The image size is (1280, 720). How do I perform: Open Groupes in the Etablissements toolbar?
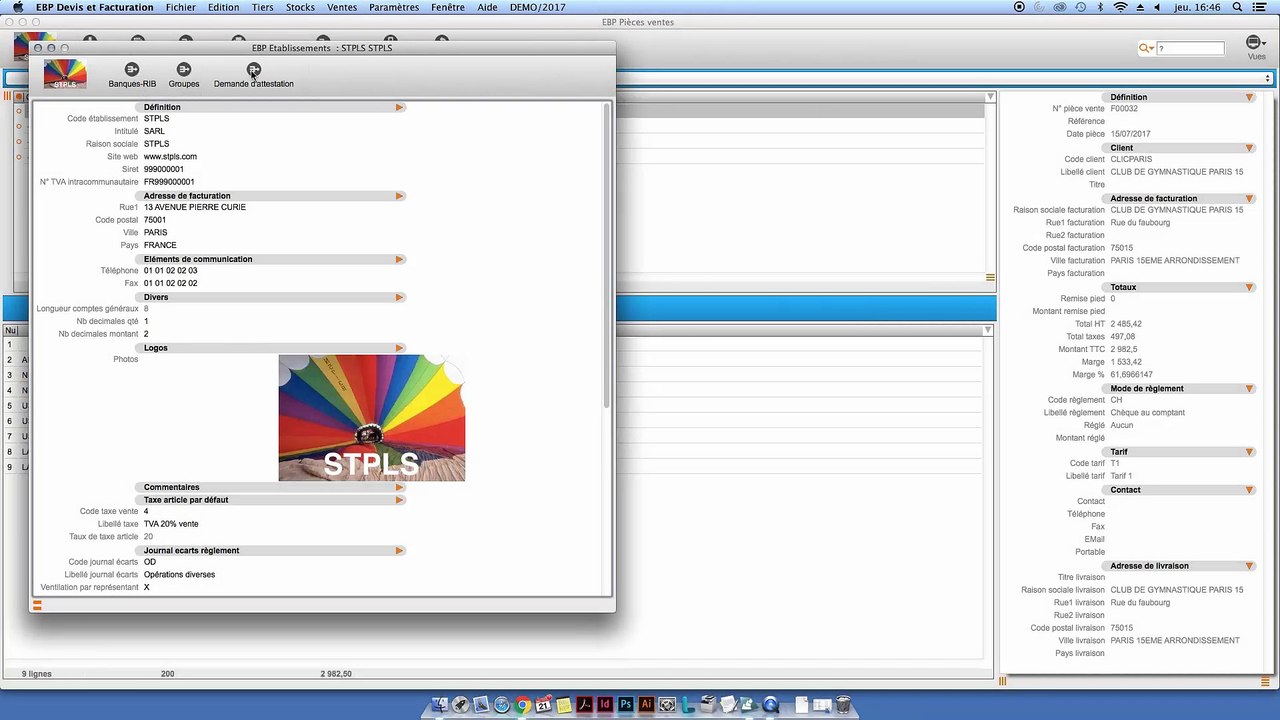(184, 75)
